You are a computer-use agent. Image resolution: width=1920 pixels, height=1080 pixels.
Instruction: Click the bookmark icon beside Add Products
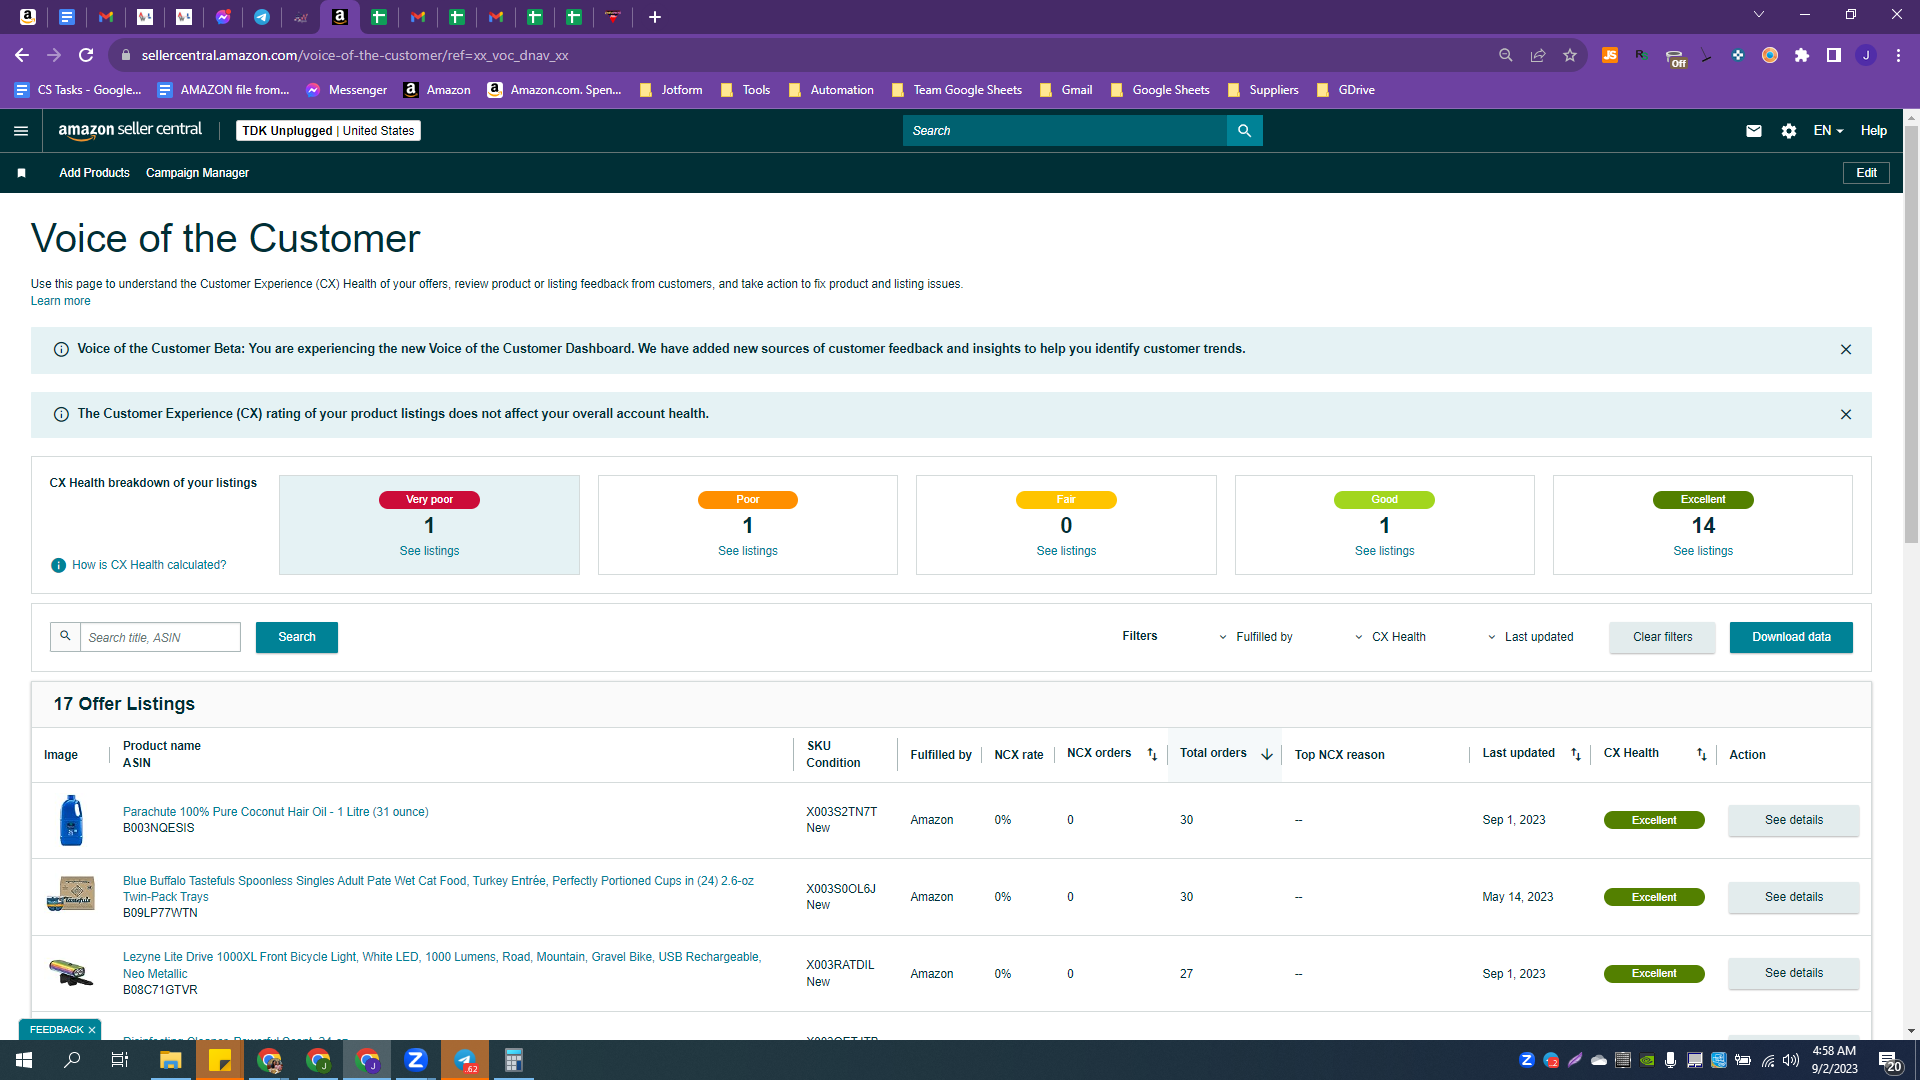click(x=21, y=173)
